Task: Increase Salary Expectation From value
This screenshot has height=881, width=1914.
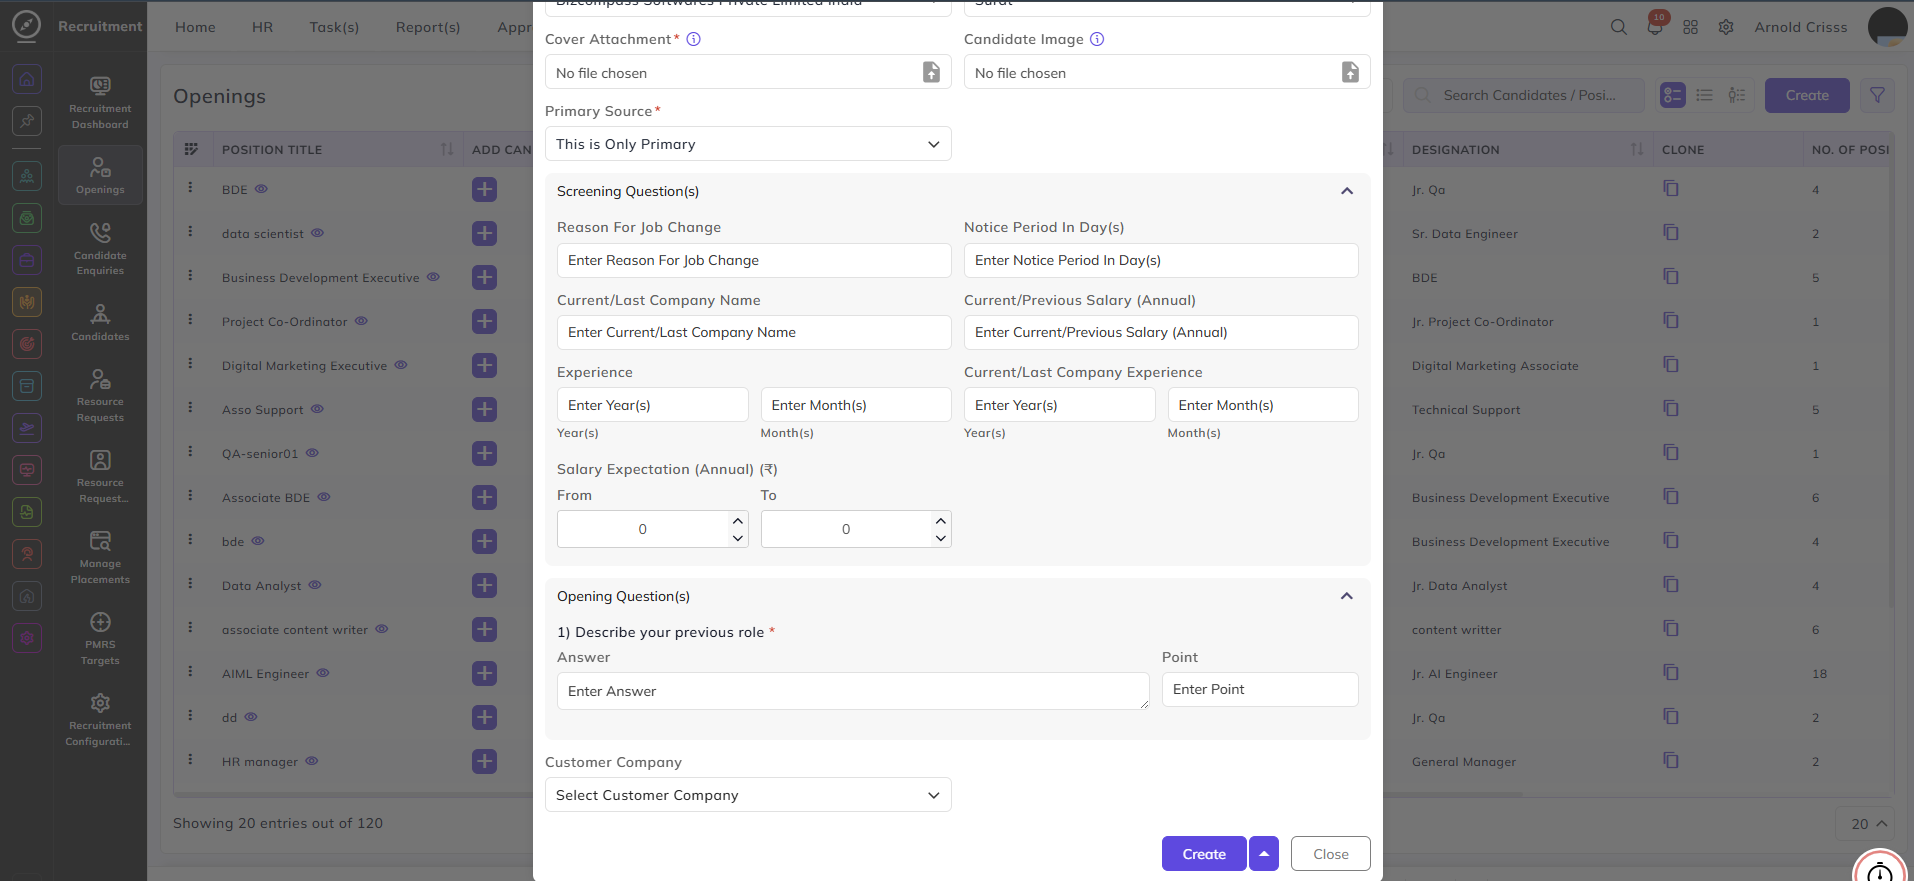Action: point(738,520)
